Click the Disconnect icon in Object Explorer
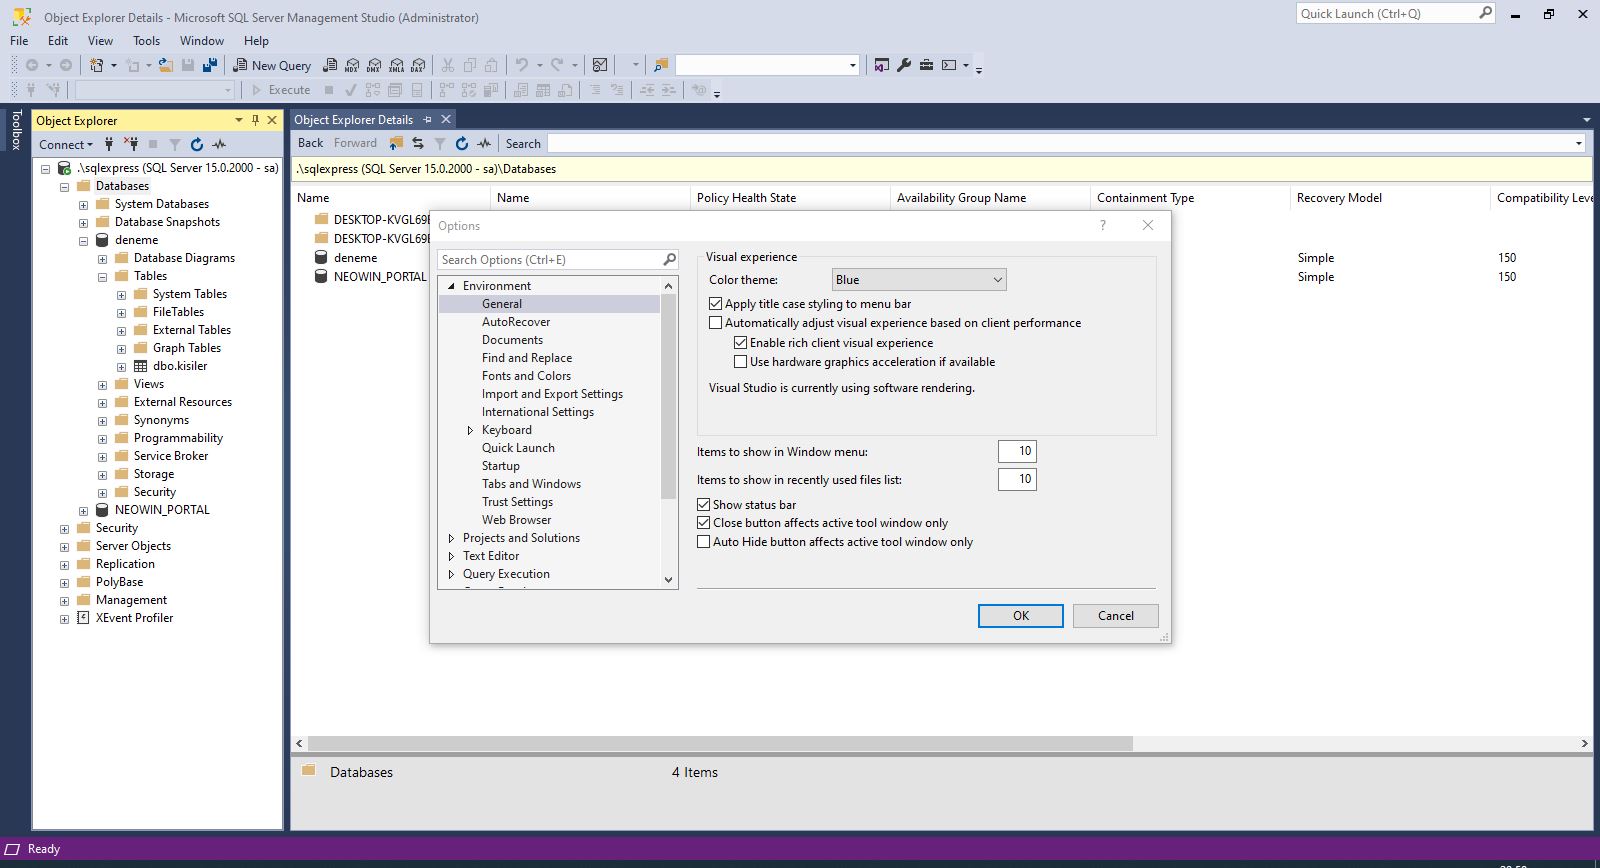The image size is (1600, 868). (131, 144)
